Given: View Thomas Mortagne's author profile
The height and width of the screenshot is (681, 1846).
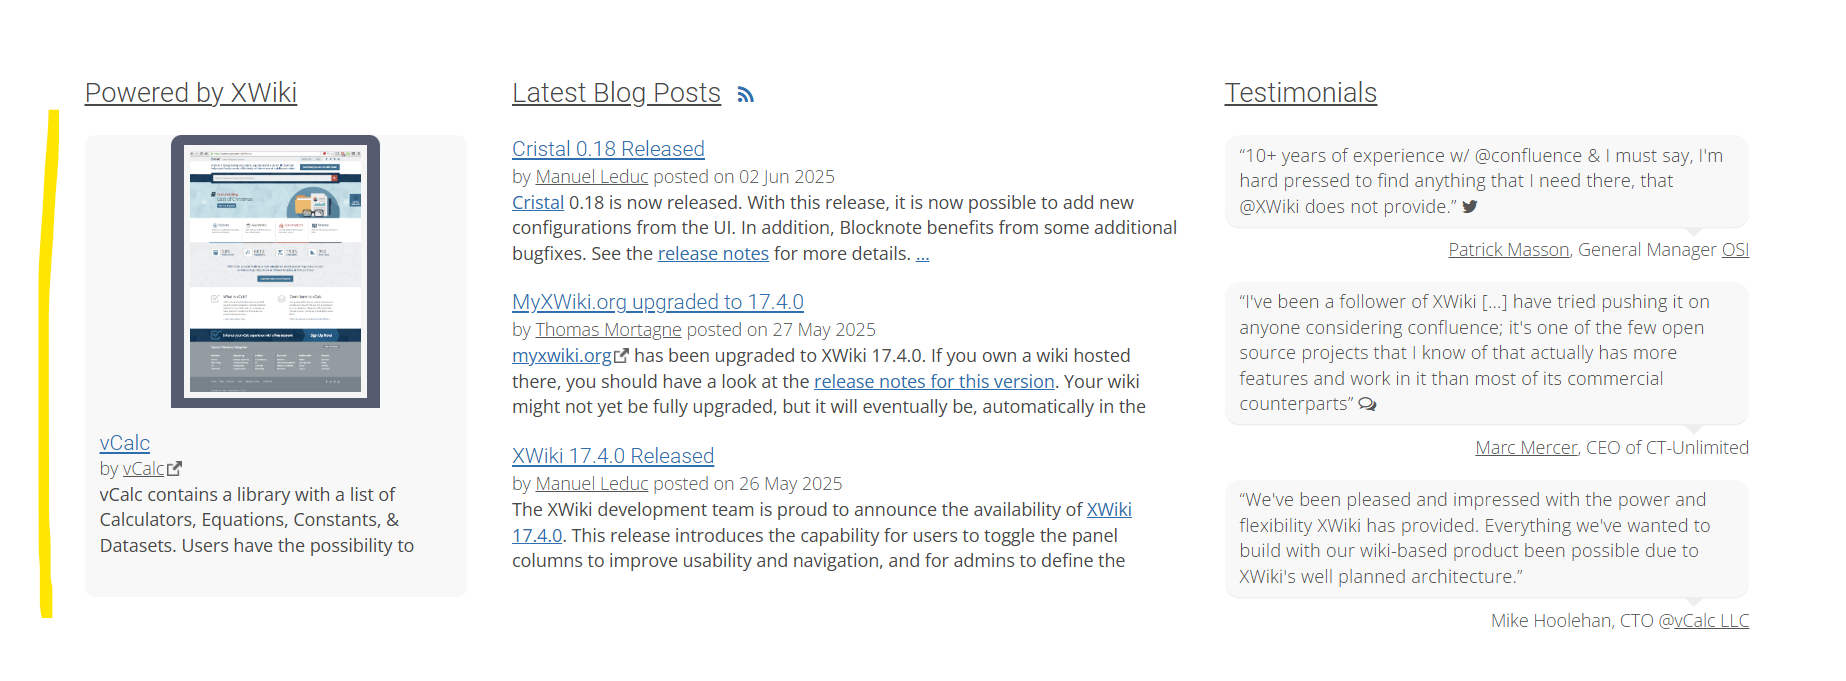Looking at the screenshot, I should [x=608, y=330].
